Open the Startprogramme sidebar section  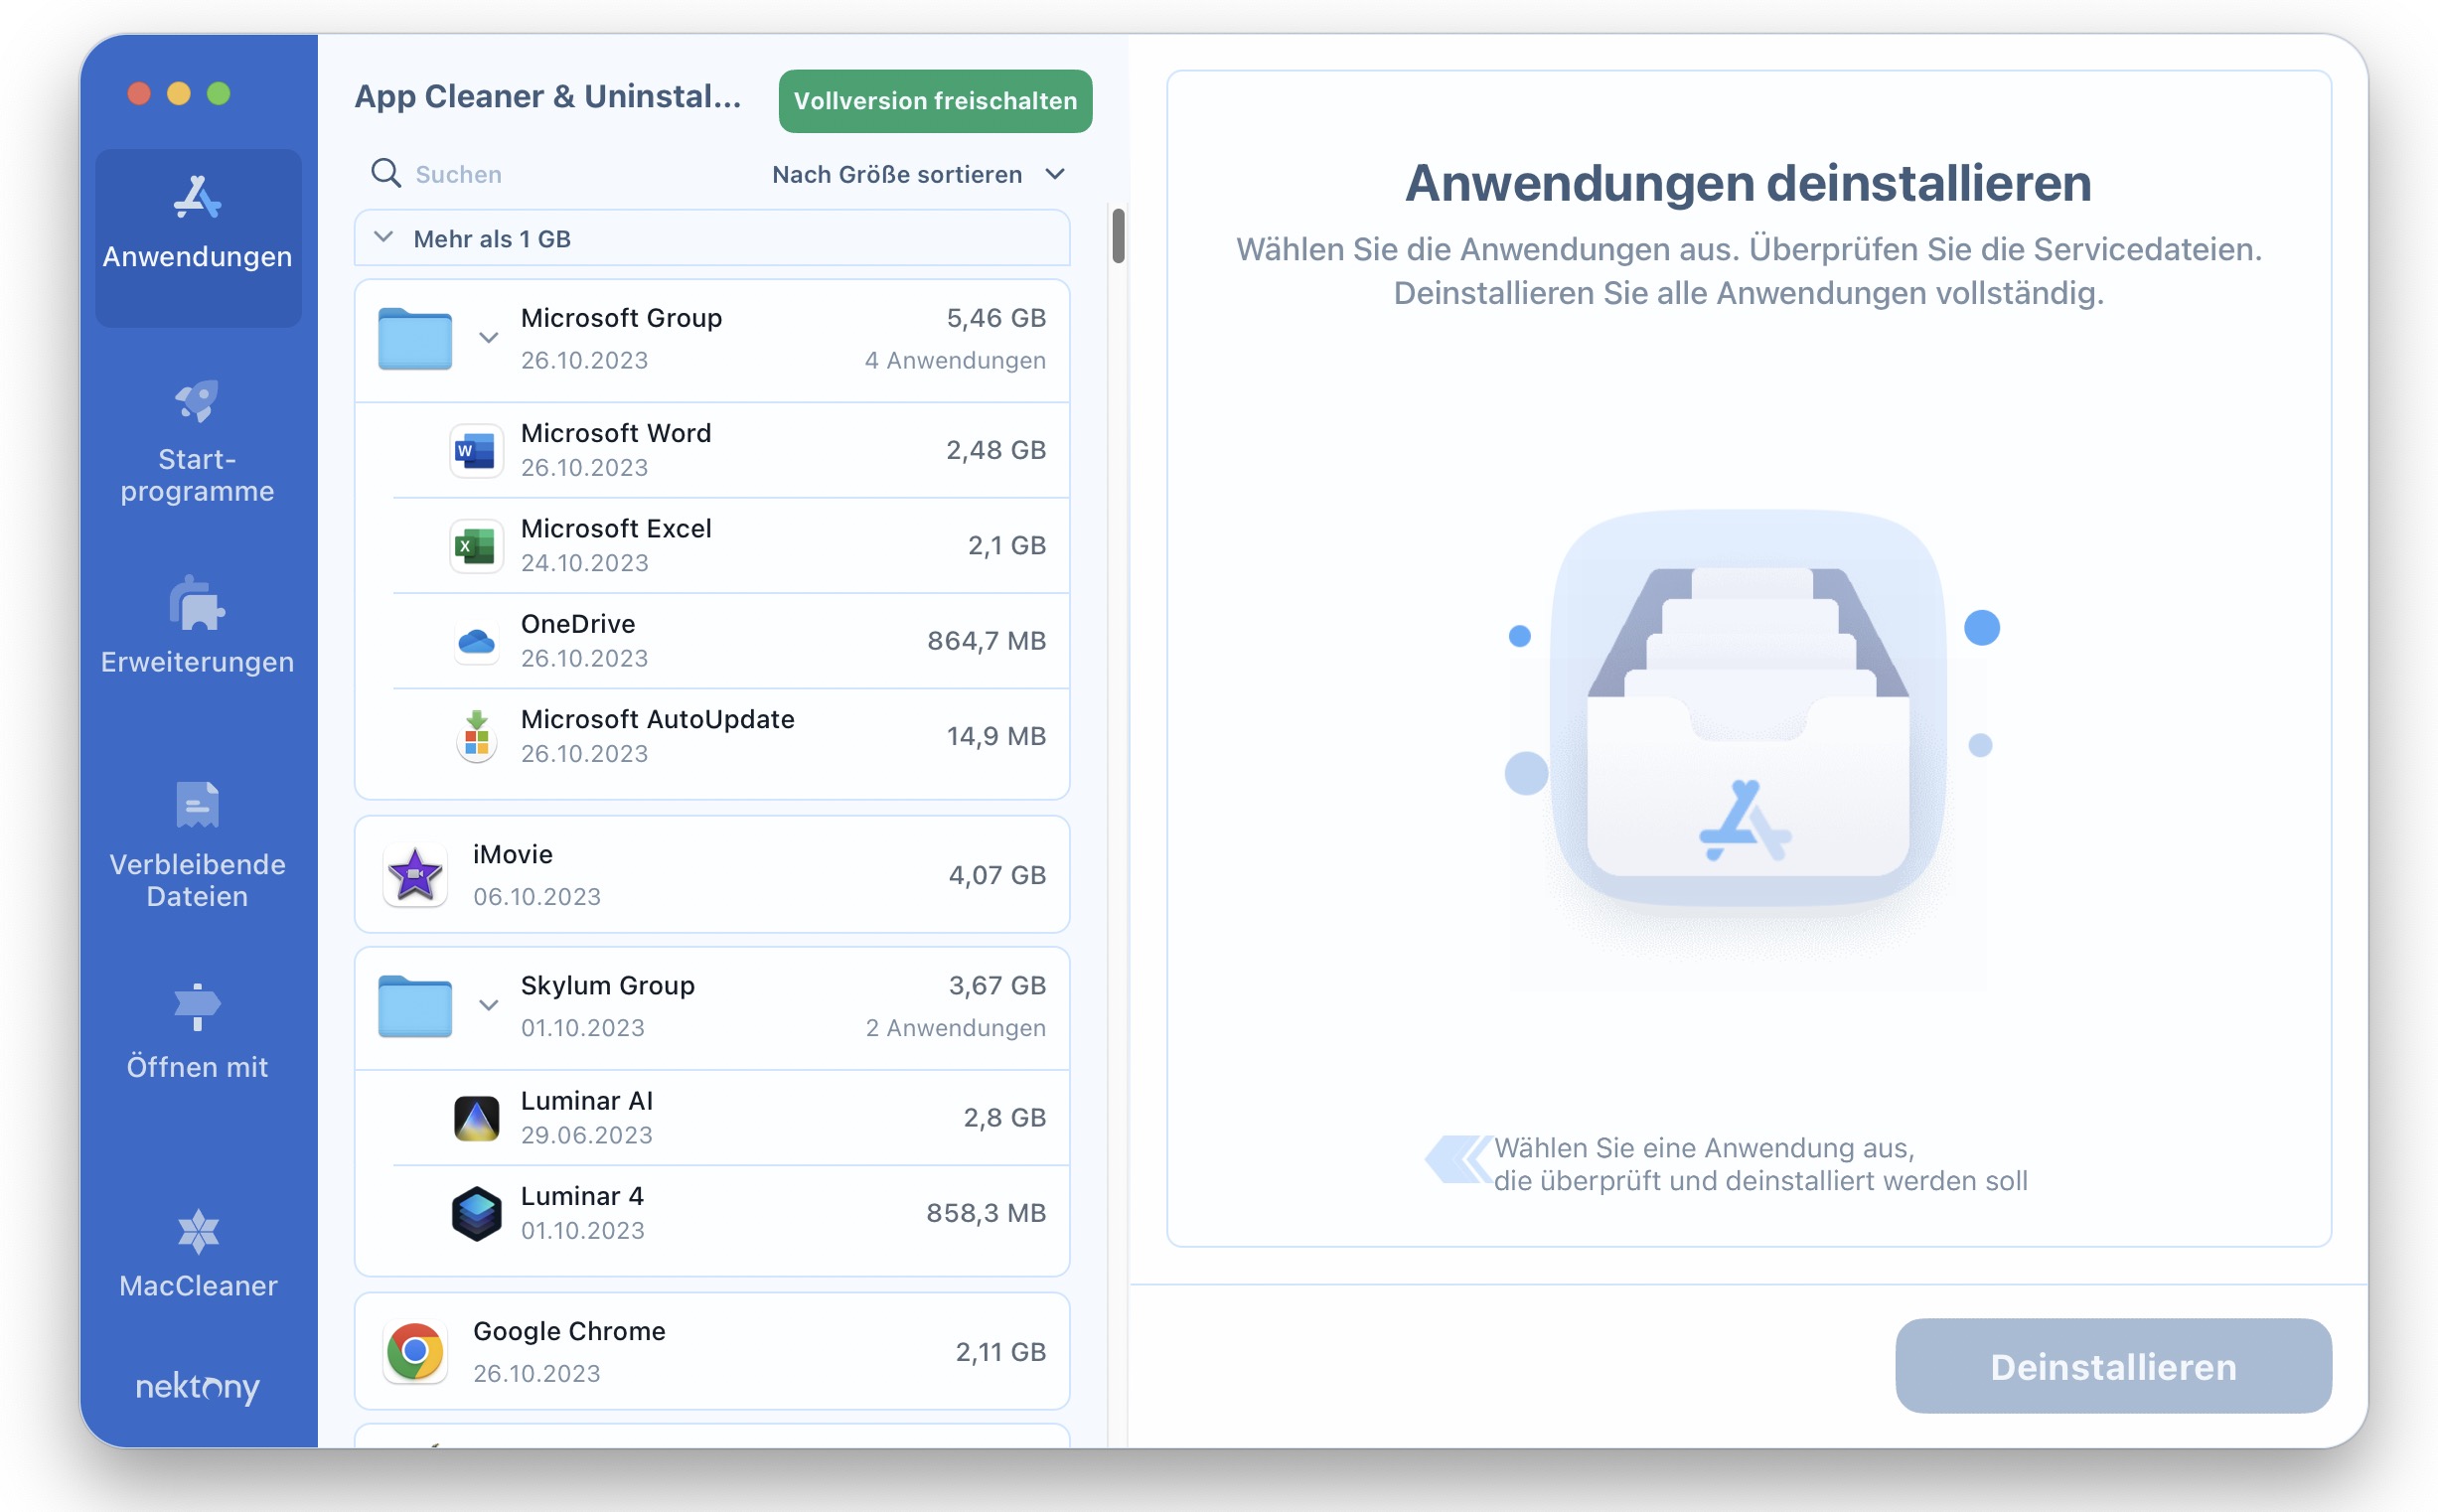pos(198,442)
